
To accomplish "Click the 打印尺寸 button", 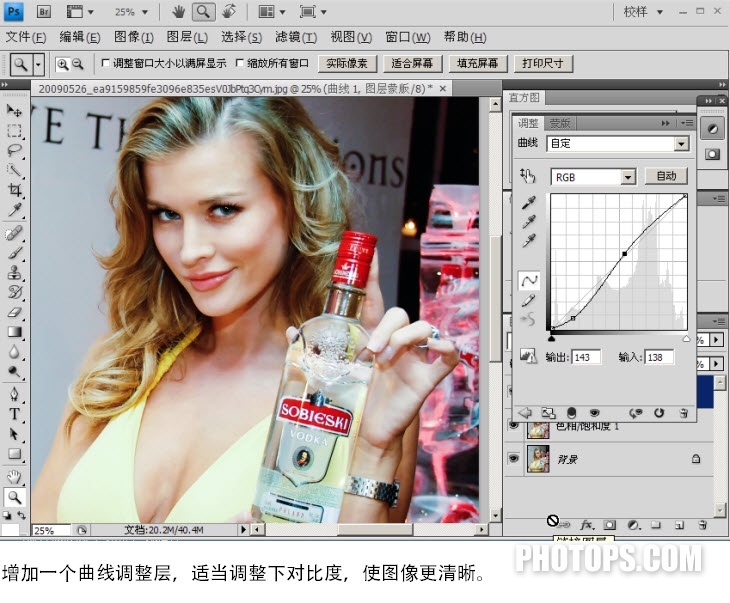I will 543,63.
